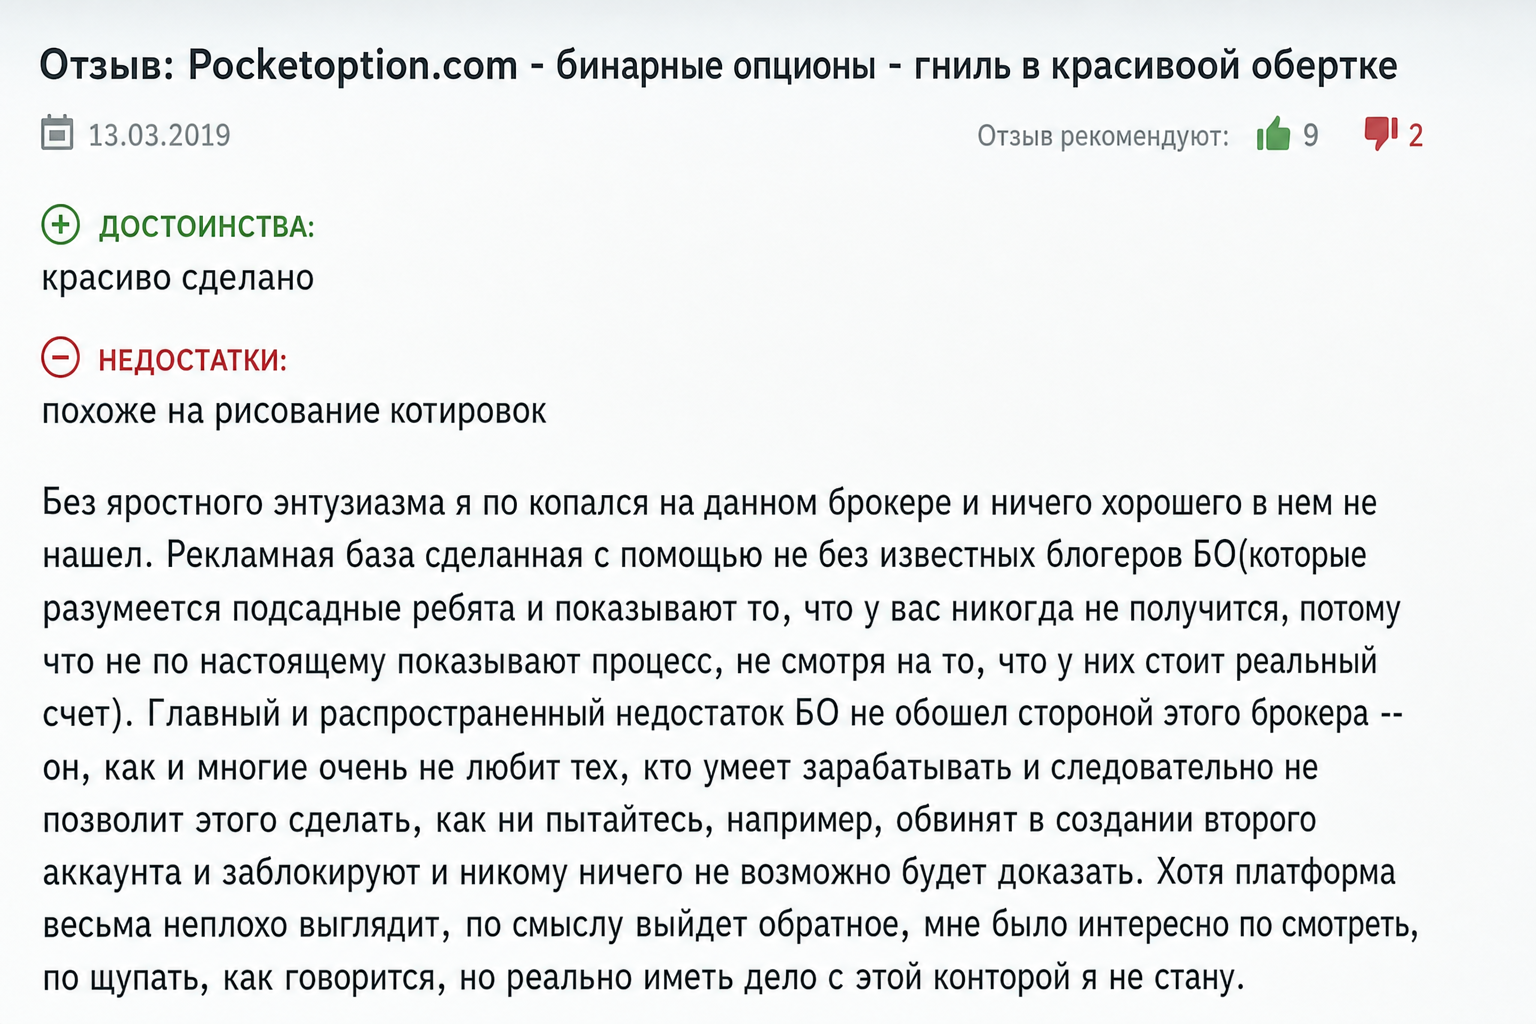Click the text 'похоже на рисование котировок'

[294, 411]
